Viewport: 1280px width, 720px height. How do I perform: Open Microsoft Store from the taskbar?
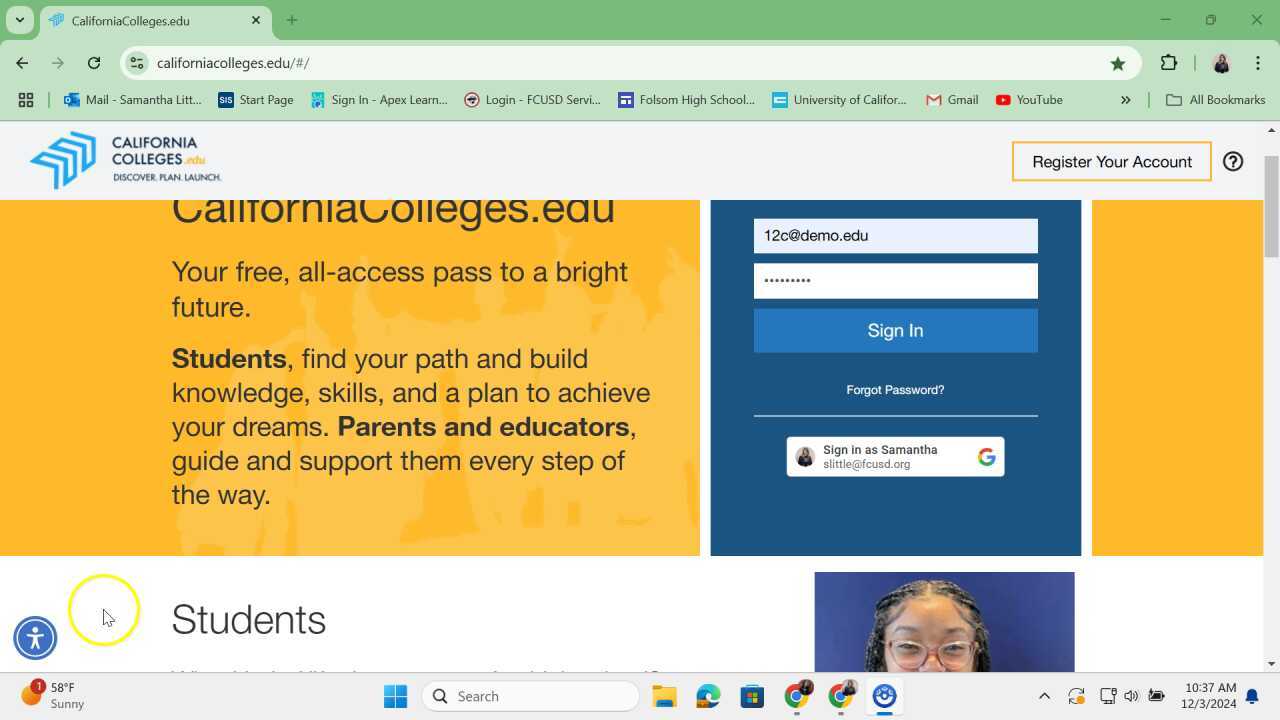coord(752,696)
